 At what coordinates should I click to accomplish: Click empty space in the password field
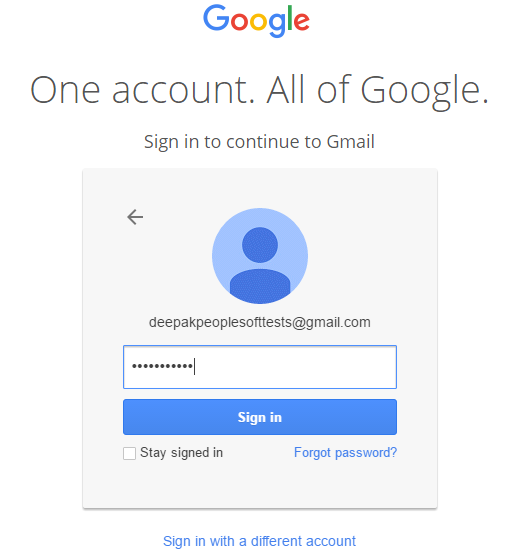click(x=296, y=367)
